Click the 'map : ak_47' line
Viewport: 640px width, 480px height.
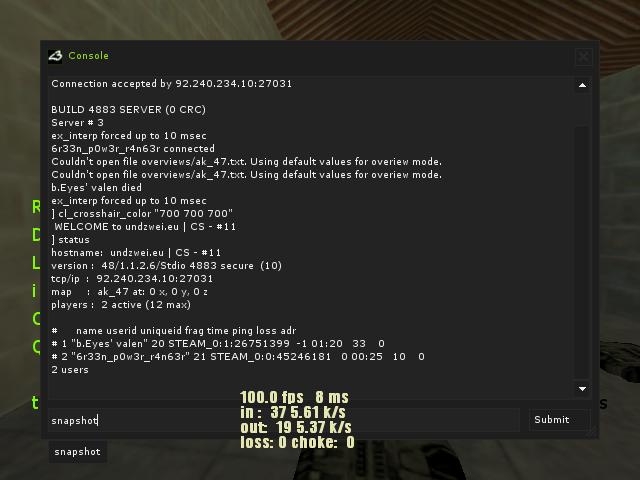pos(130,292)
